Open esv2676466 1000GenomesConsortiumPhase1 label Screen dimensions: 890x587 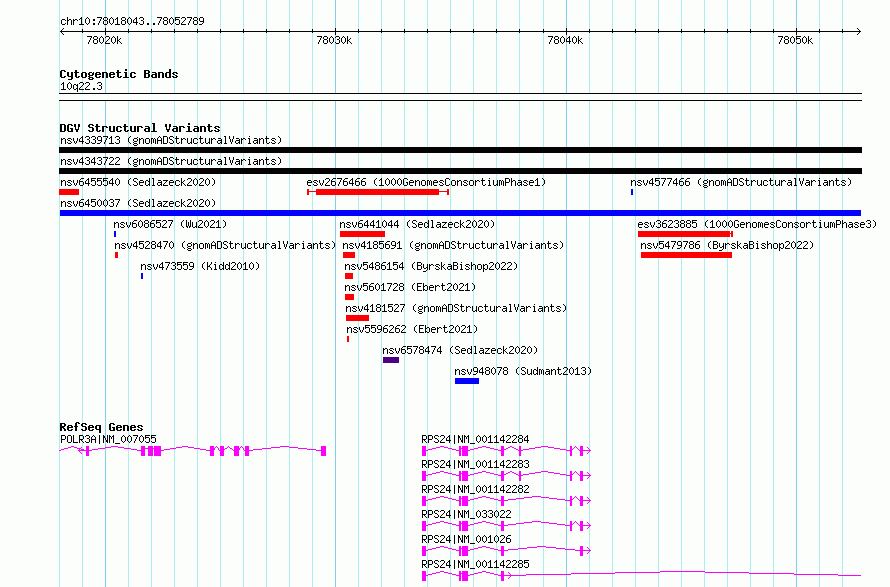(426, 182)
